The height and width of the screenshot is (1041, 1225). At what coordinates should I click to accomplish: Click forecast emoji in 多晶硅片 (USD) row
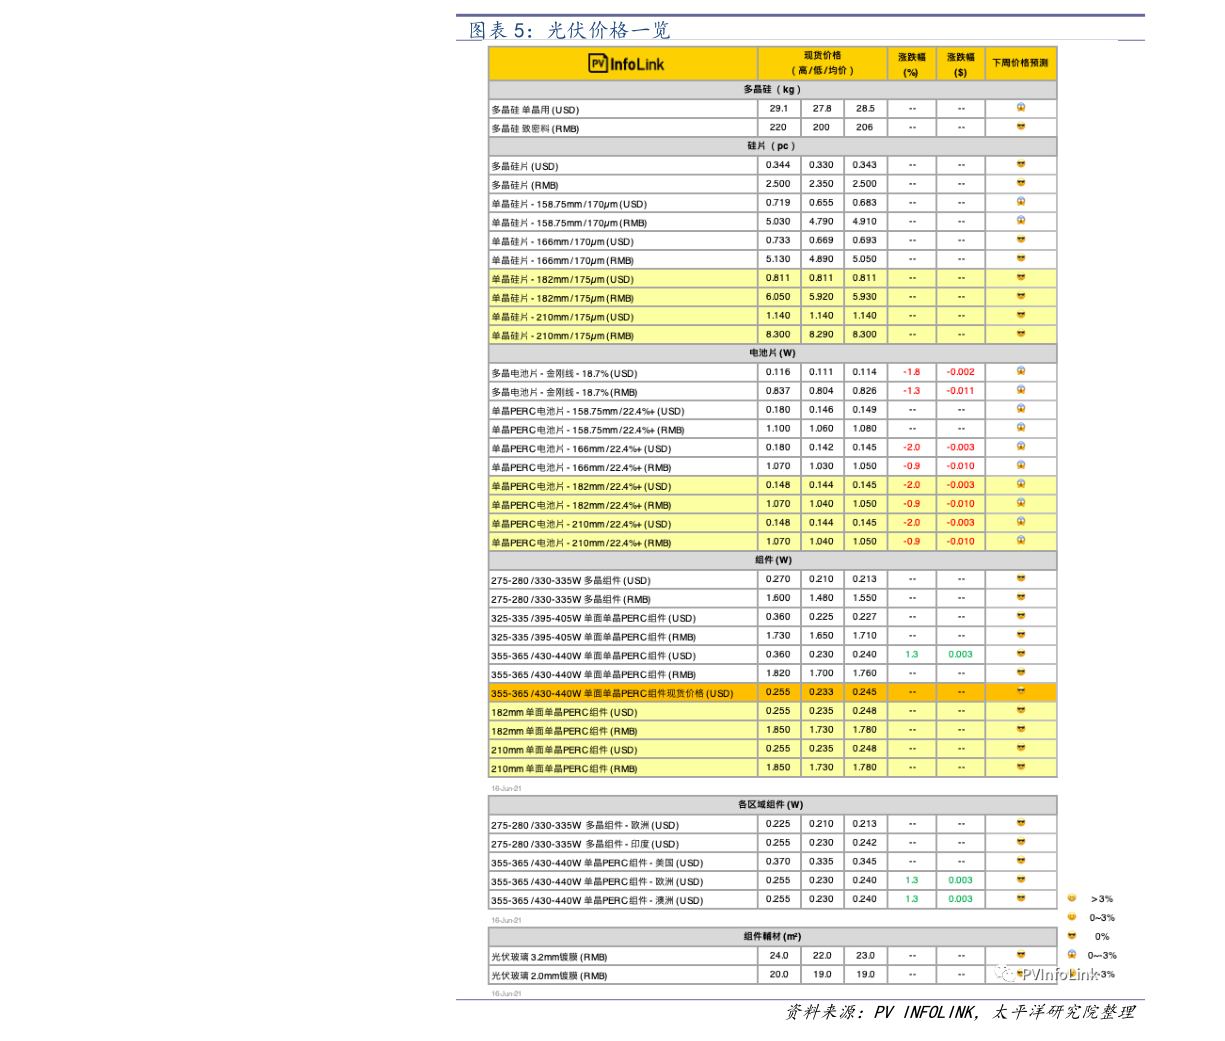1021,164
